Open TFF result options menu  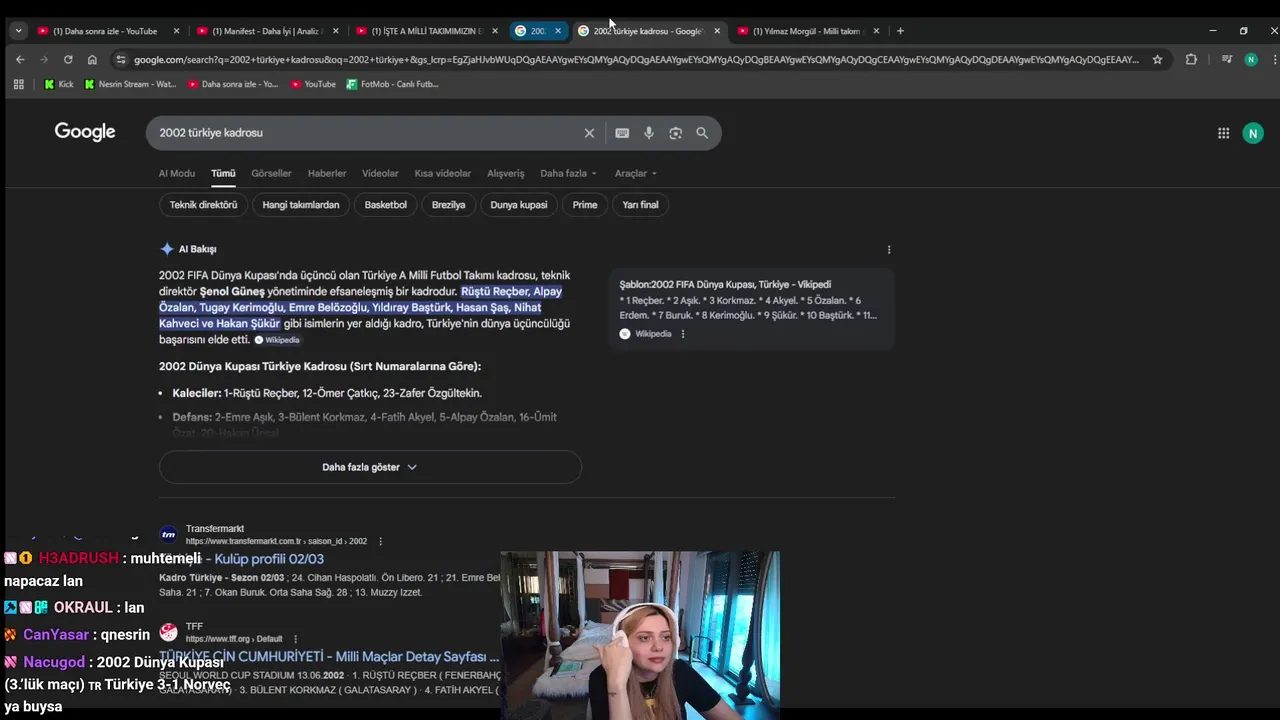coord(295,639)
